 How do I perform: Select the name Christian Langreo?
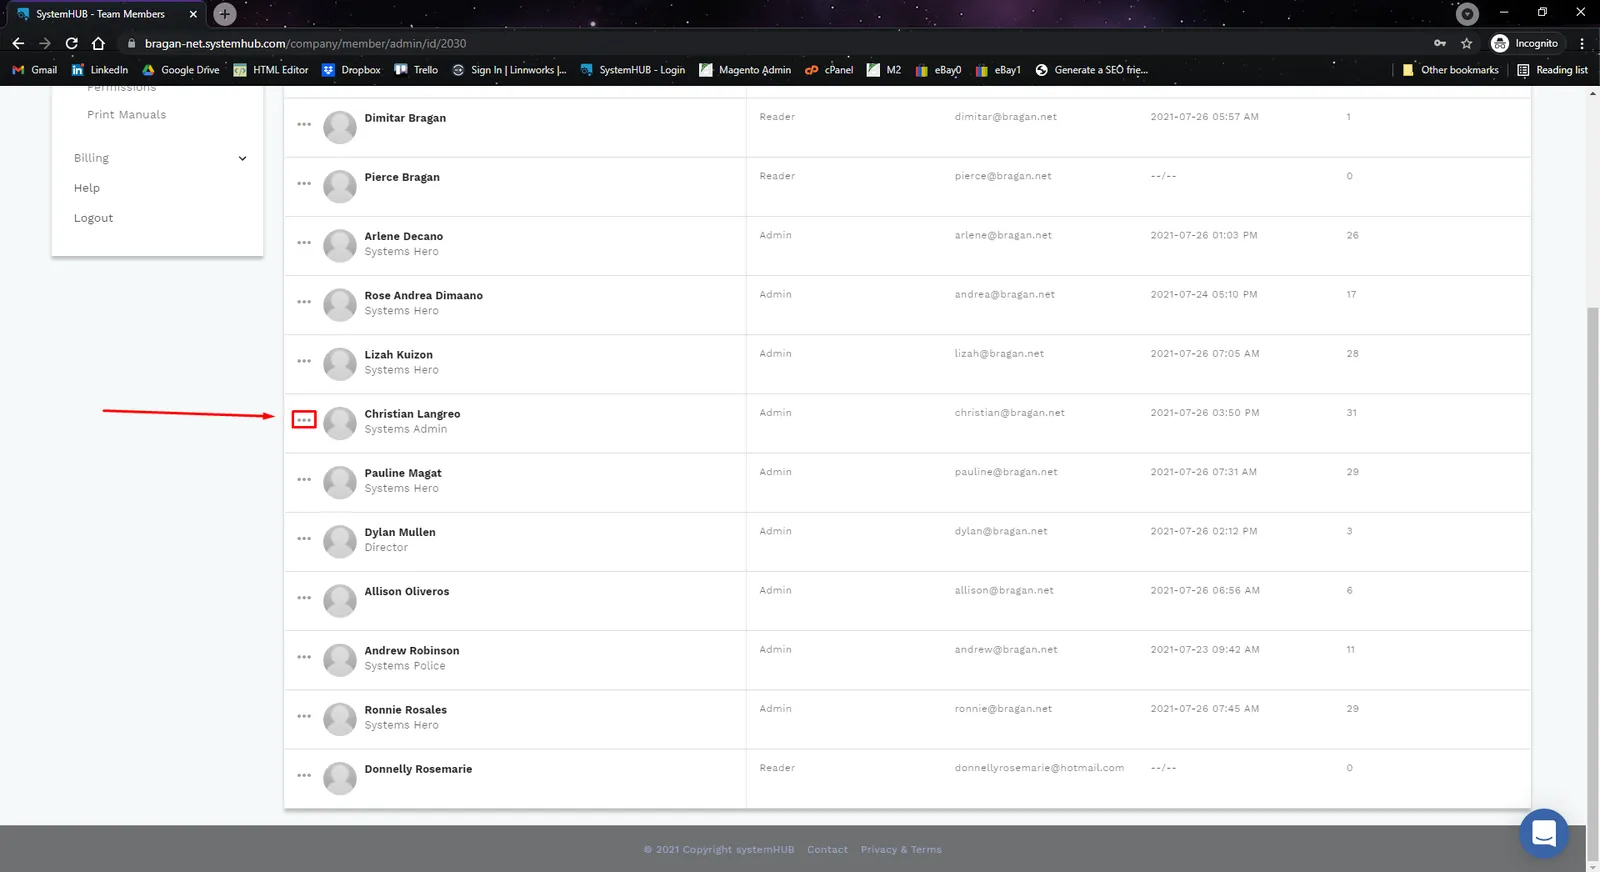[412, 414]
